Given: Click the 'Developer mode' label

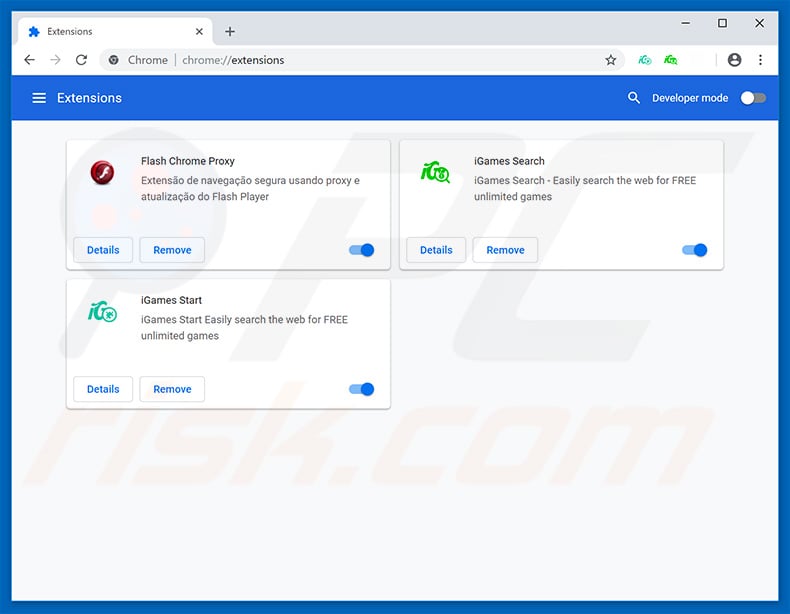Looking at the screenshot, I should pyautogui.click(x=690, y=98).
